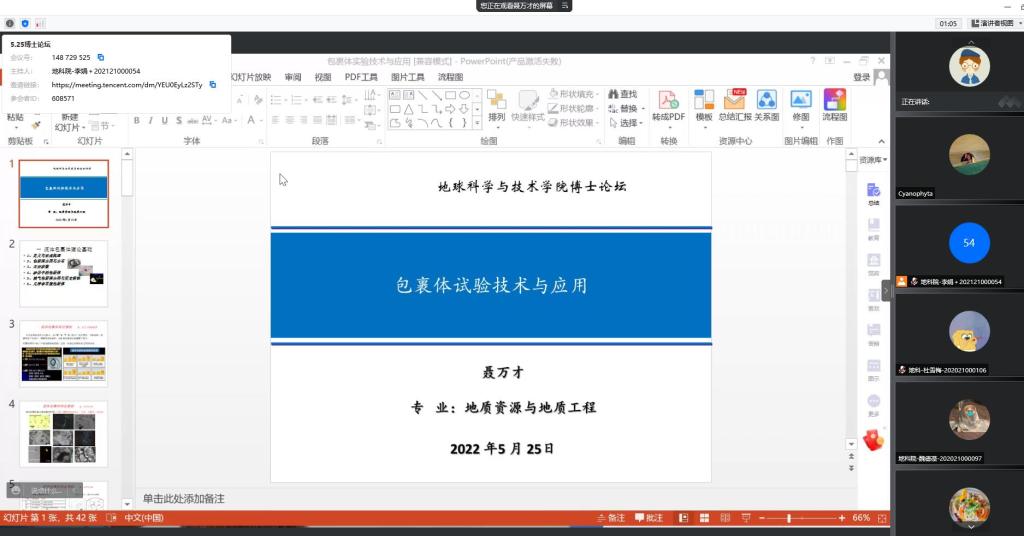Open the Arrange (排列) dropdown
Screen dimensions: 1024x536
pyautogui.click(x=497, y=108)
